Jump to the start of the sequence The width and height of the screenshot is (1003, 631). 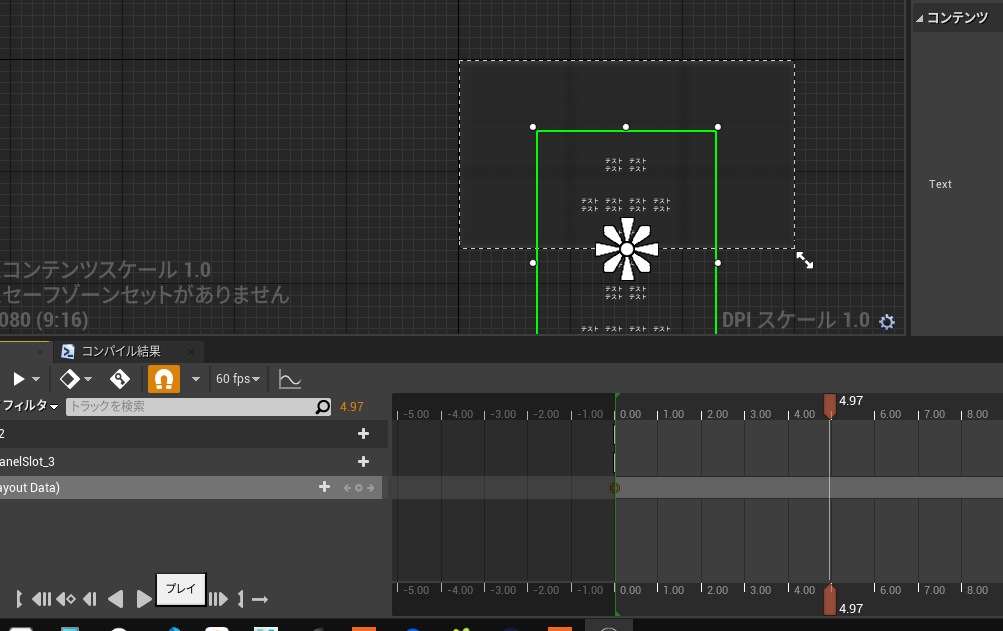tap(42, 600)
